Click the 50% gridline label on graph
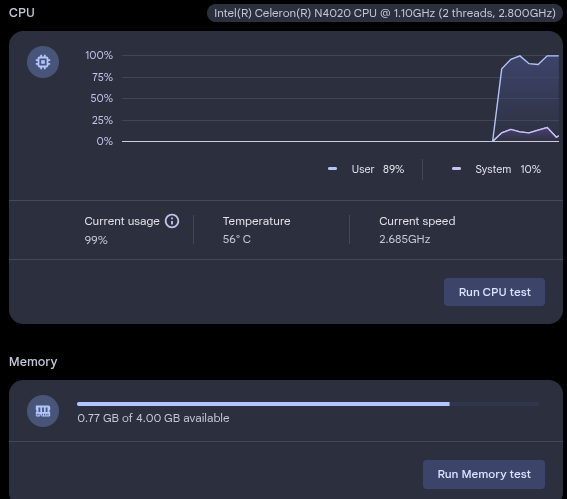The width and height of the screenshot is (567, 499). [x=102, y=98]
